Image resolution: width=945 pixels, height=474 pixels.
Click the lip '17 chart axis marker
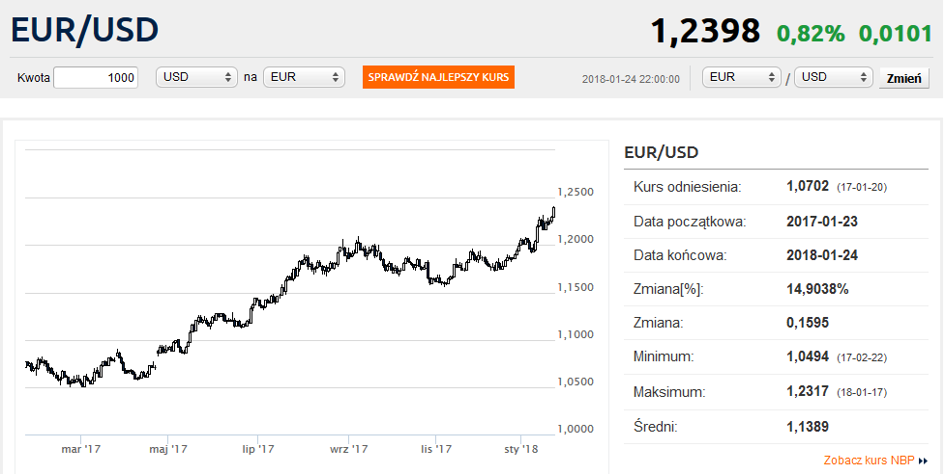coord(257,450)
